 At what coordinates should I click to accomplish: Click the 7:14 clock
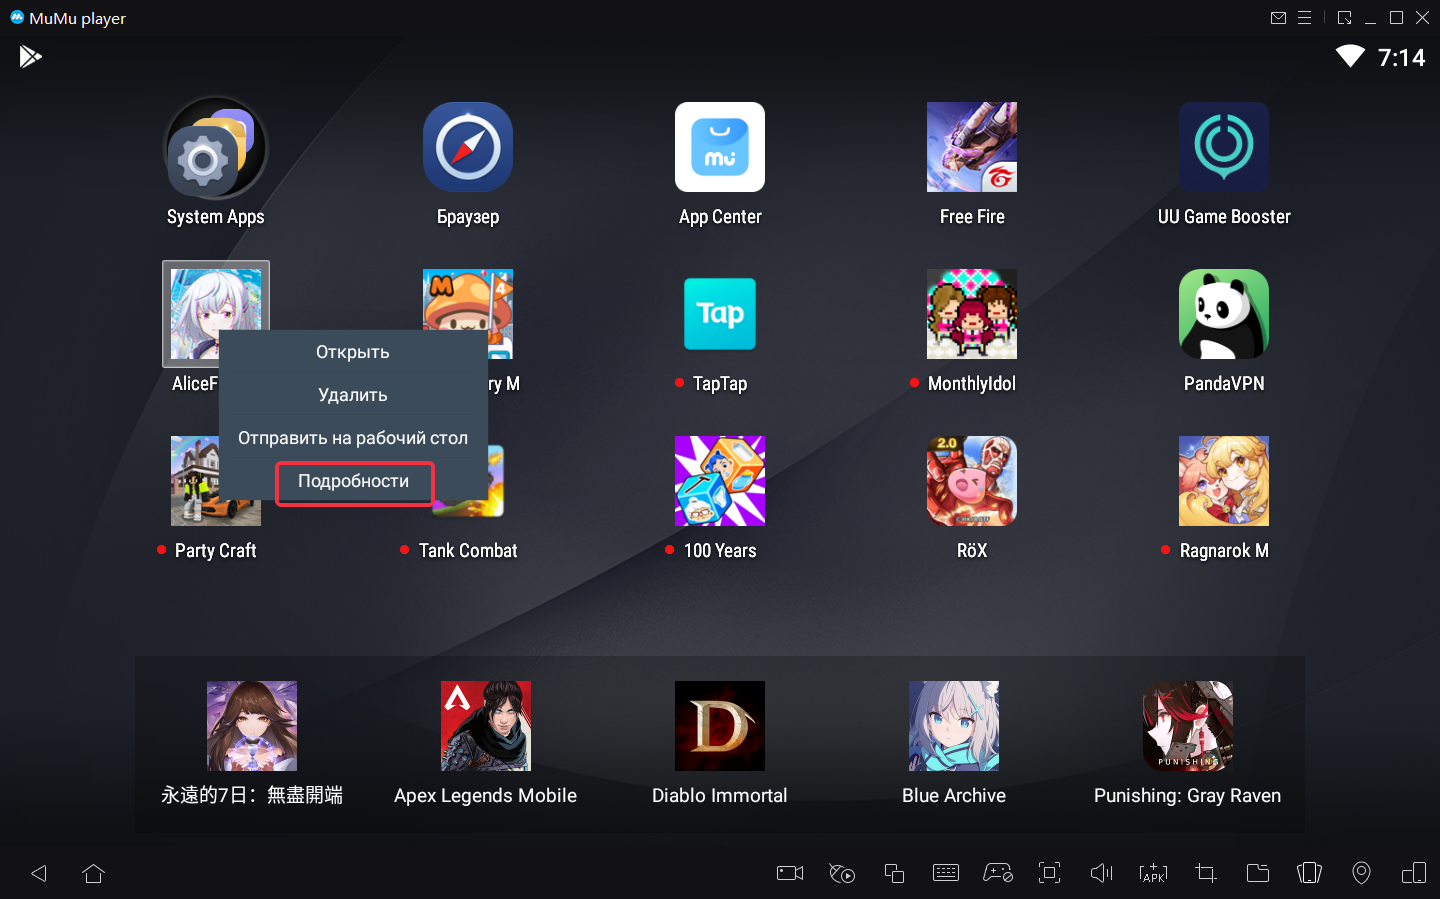click(x=1402, y=58)
